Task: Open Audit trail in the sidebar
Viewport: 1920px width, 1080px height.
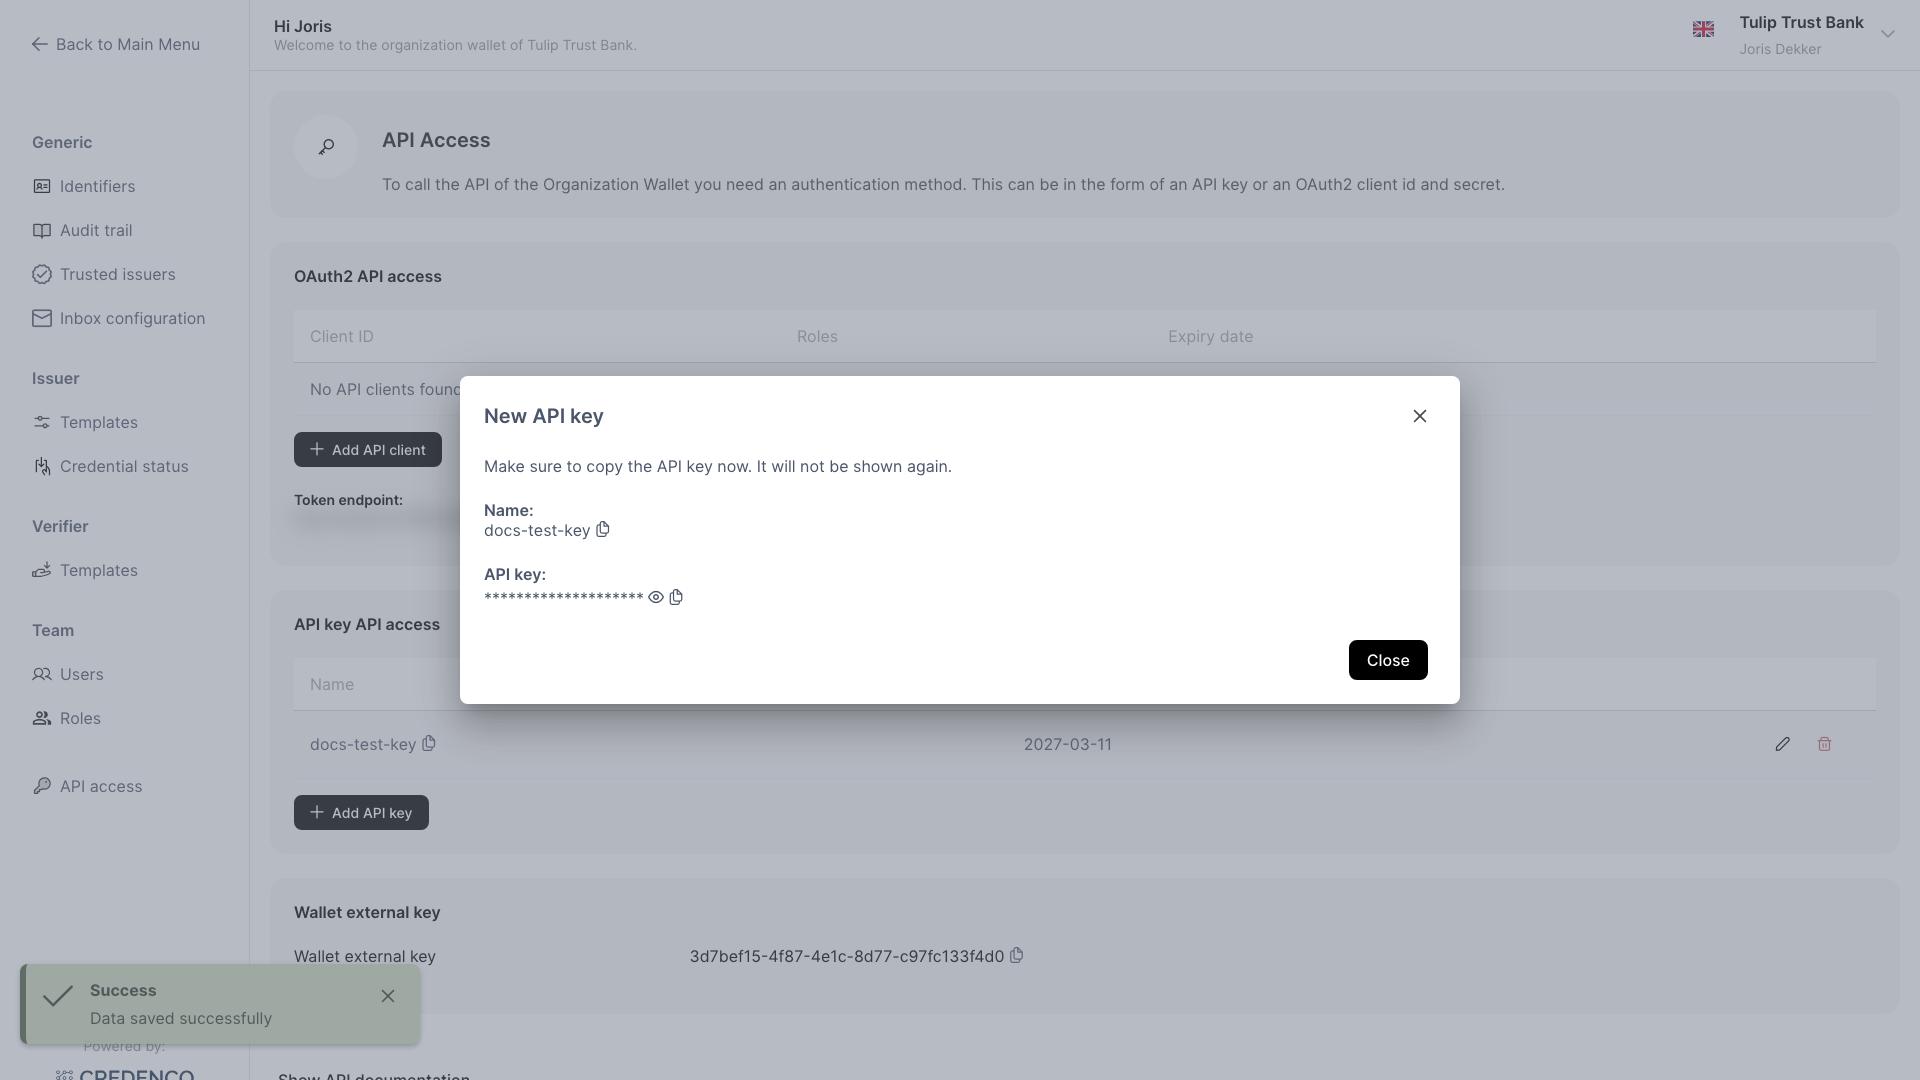Action: (96, 230)
